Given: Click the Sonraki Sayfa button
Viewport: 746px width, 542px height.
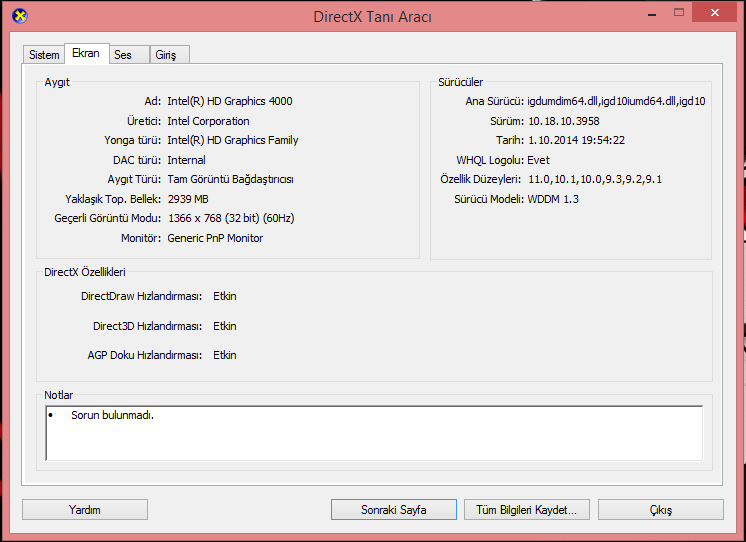Looking at the screenshot, I should coord(393,510).
